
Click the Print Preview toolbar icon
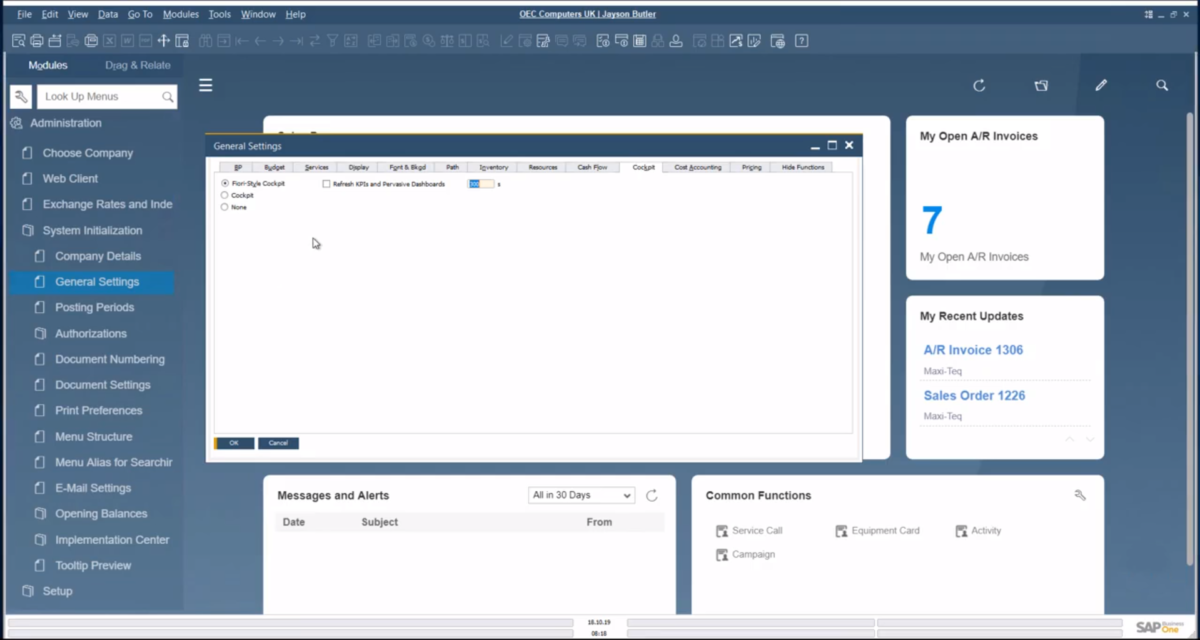tap(19, 41)
